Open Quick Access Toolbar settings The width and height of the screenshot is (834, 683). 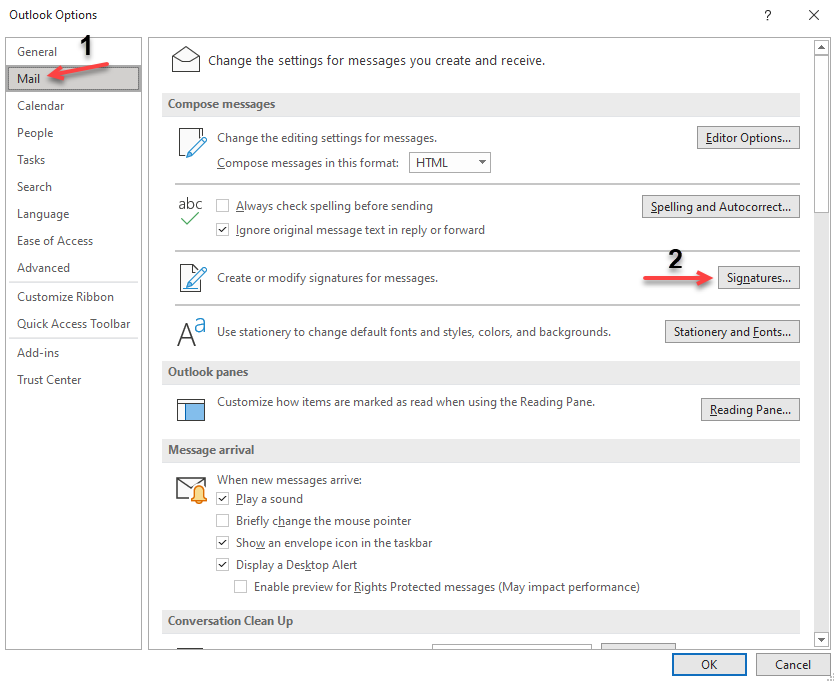[73, 324]
